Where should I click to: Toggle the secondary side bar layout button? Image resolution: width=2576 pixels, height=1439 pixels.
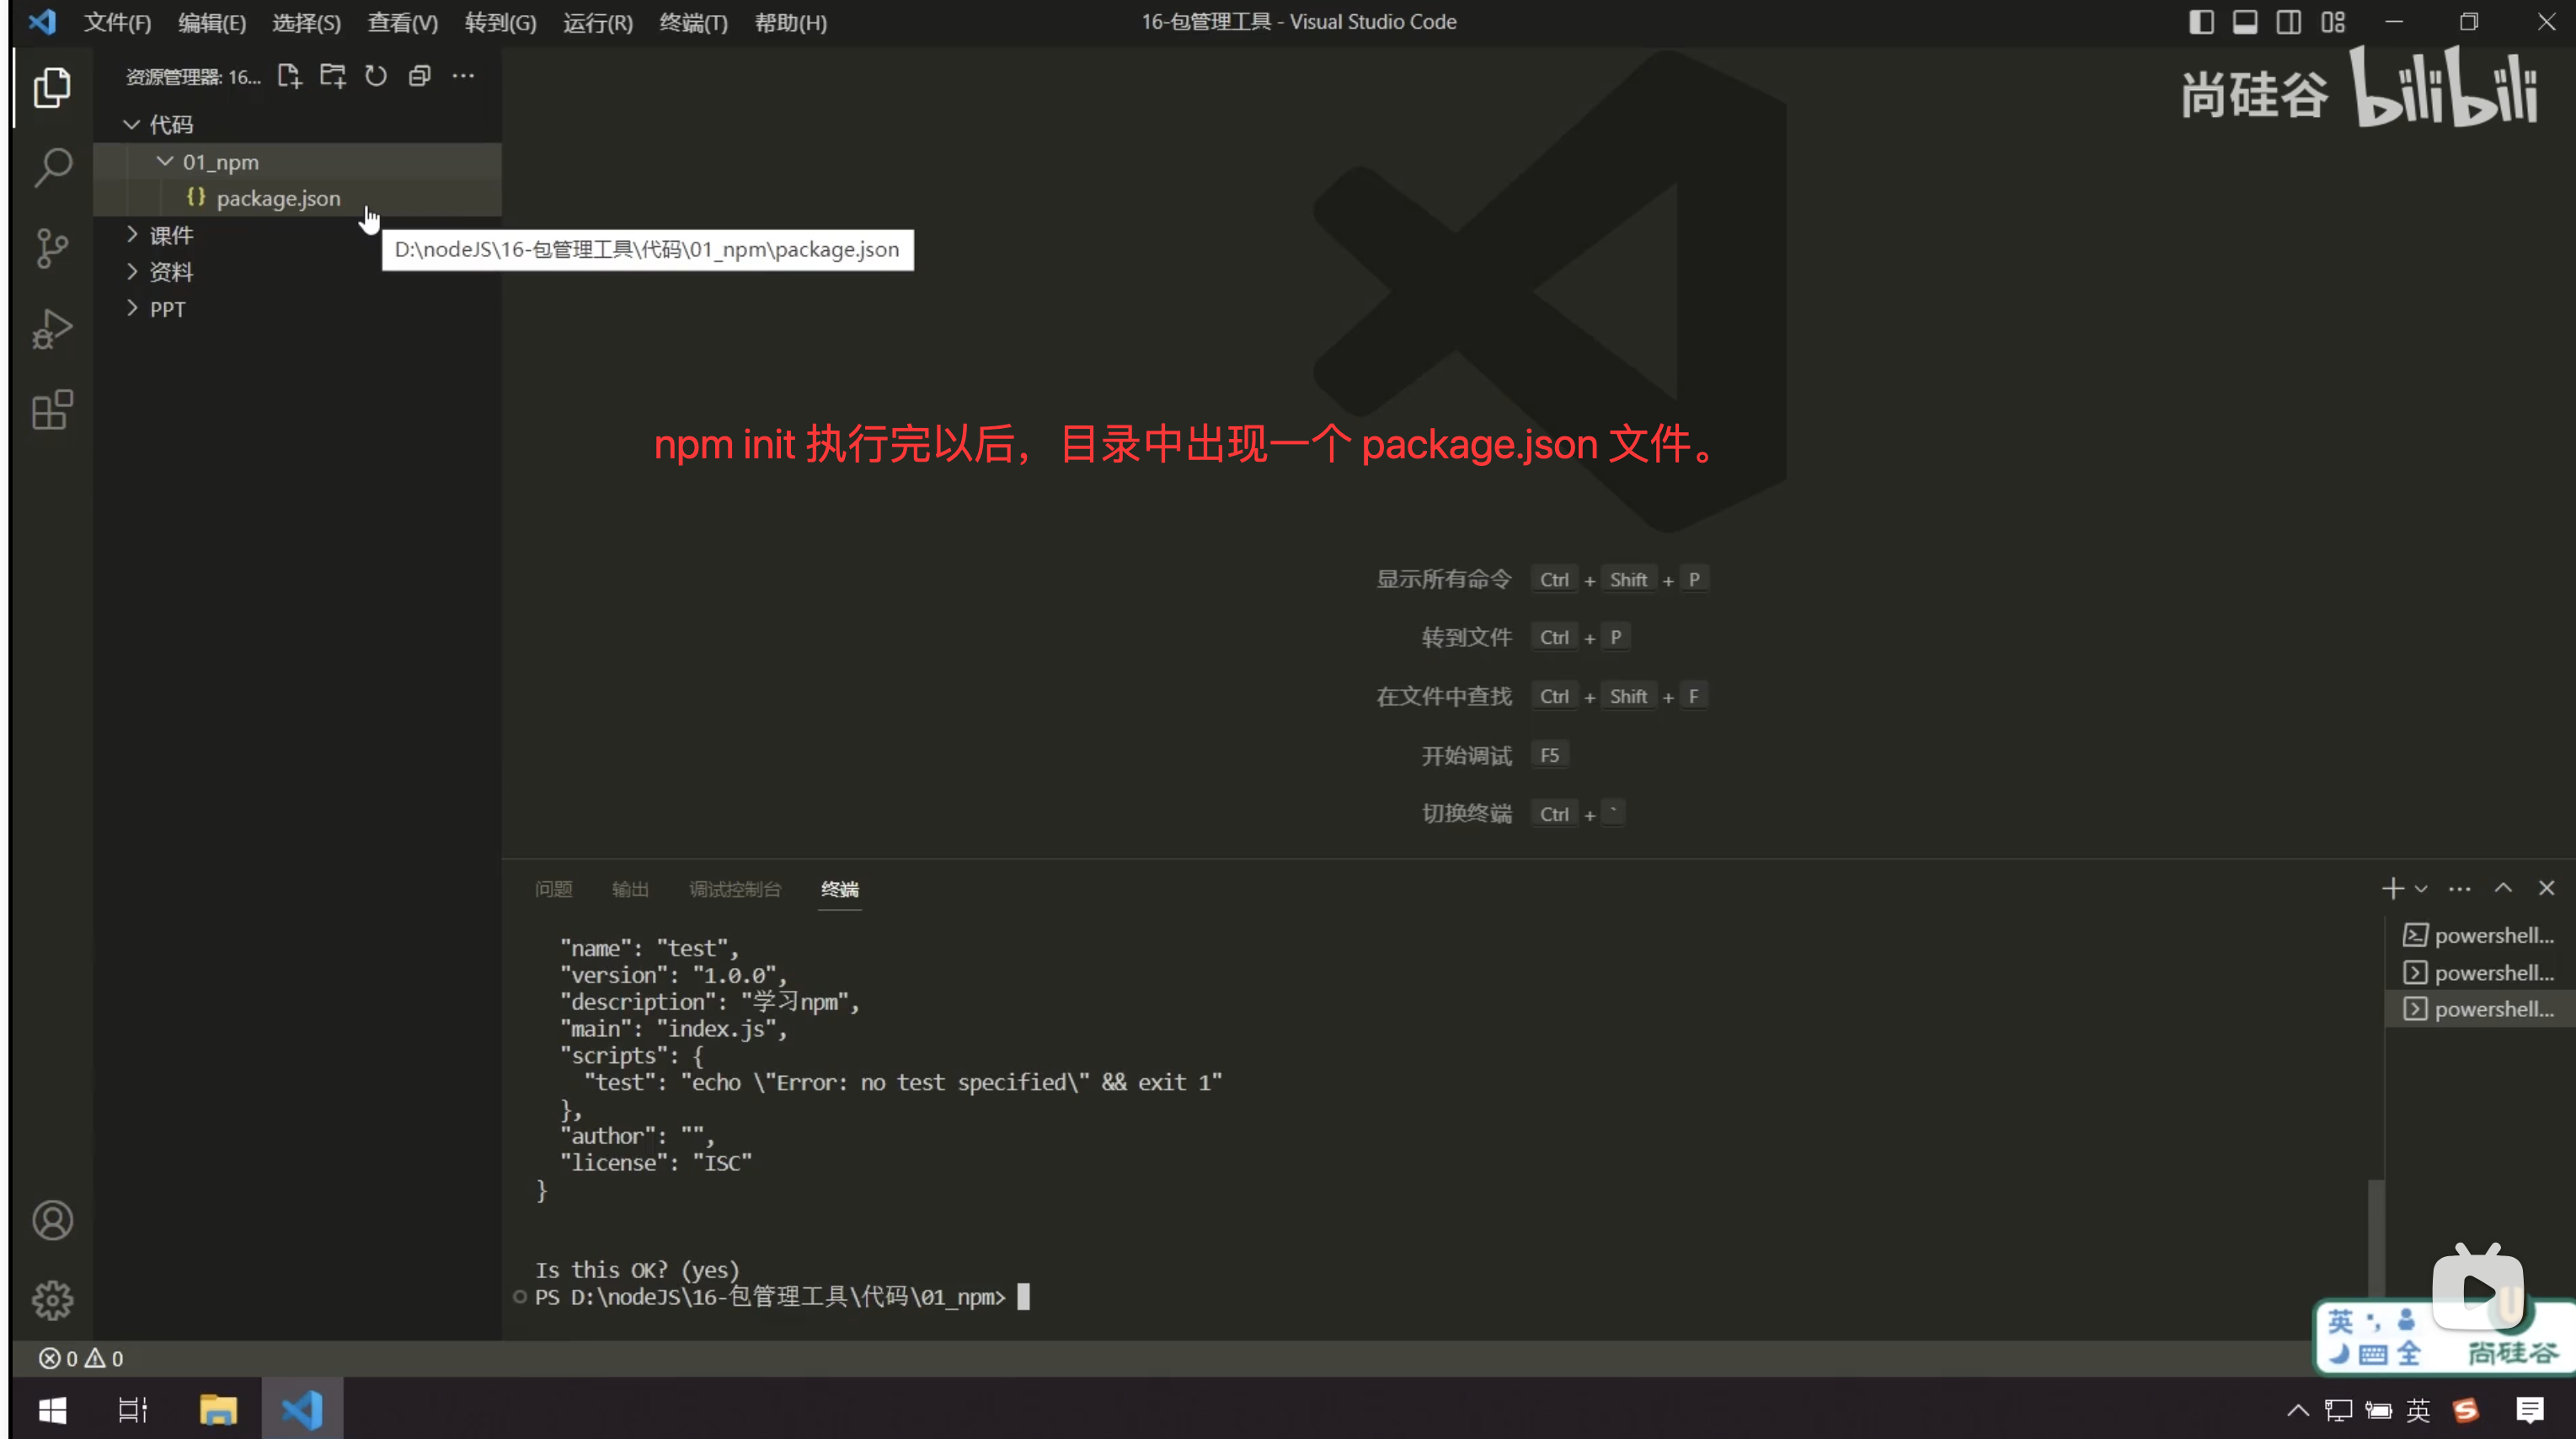pos(2288,22)
